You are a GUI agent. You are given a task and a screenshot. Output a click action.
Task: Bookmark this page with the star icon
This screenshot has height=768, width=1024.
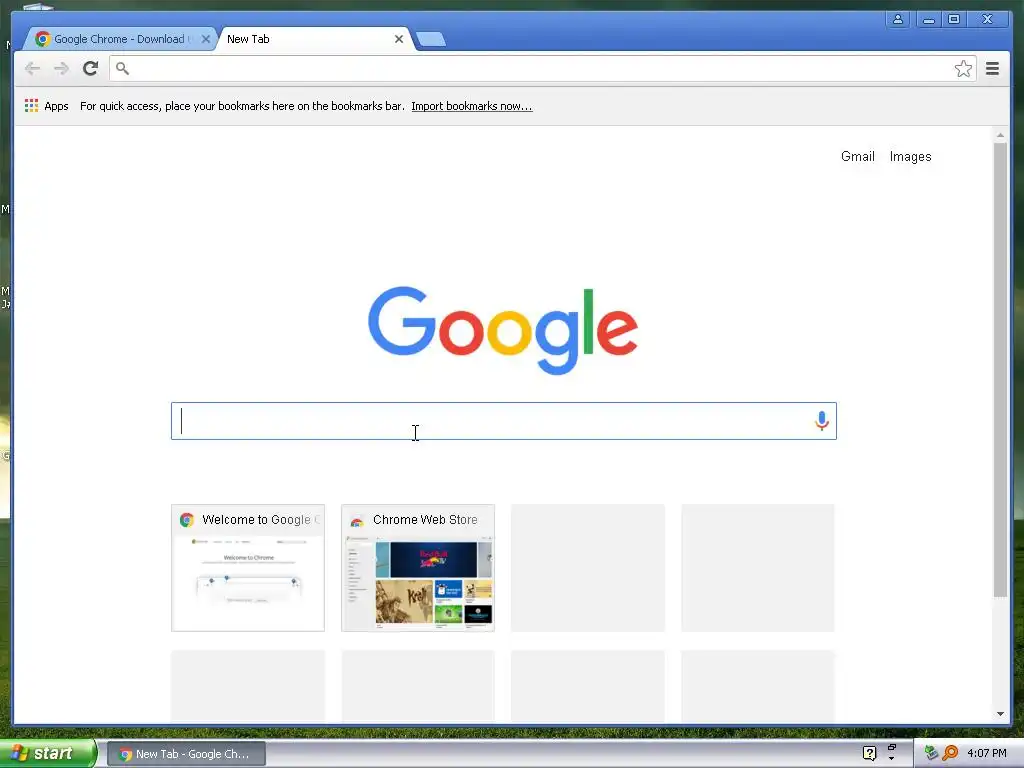tap(963, 69)
